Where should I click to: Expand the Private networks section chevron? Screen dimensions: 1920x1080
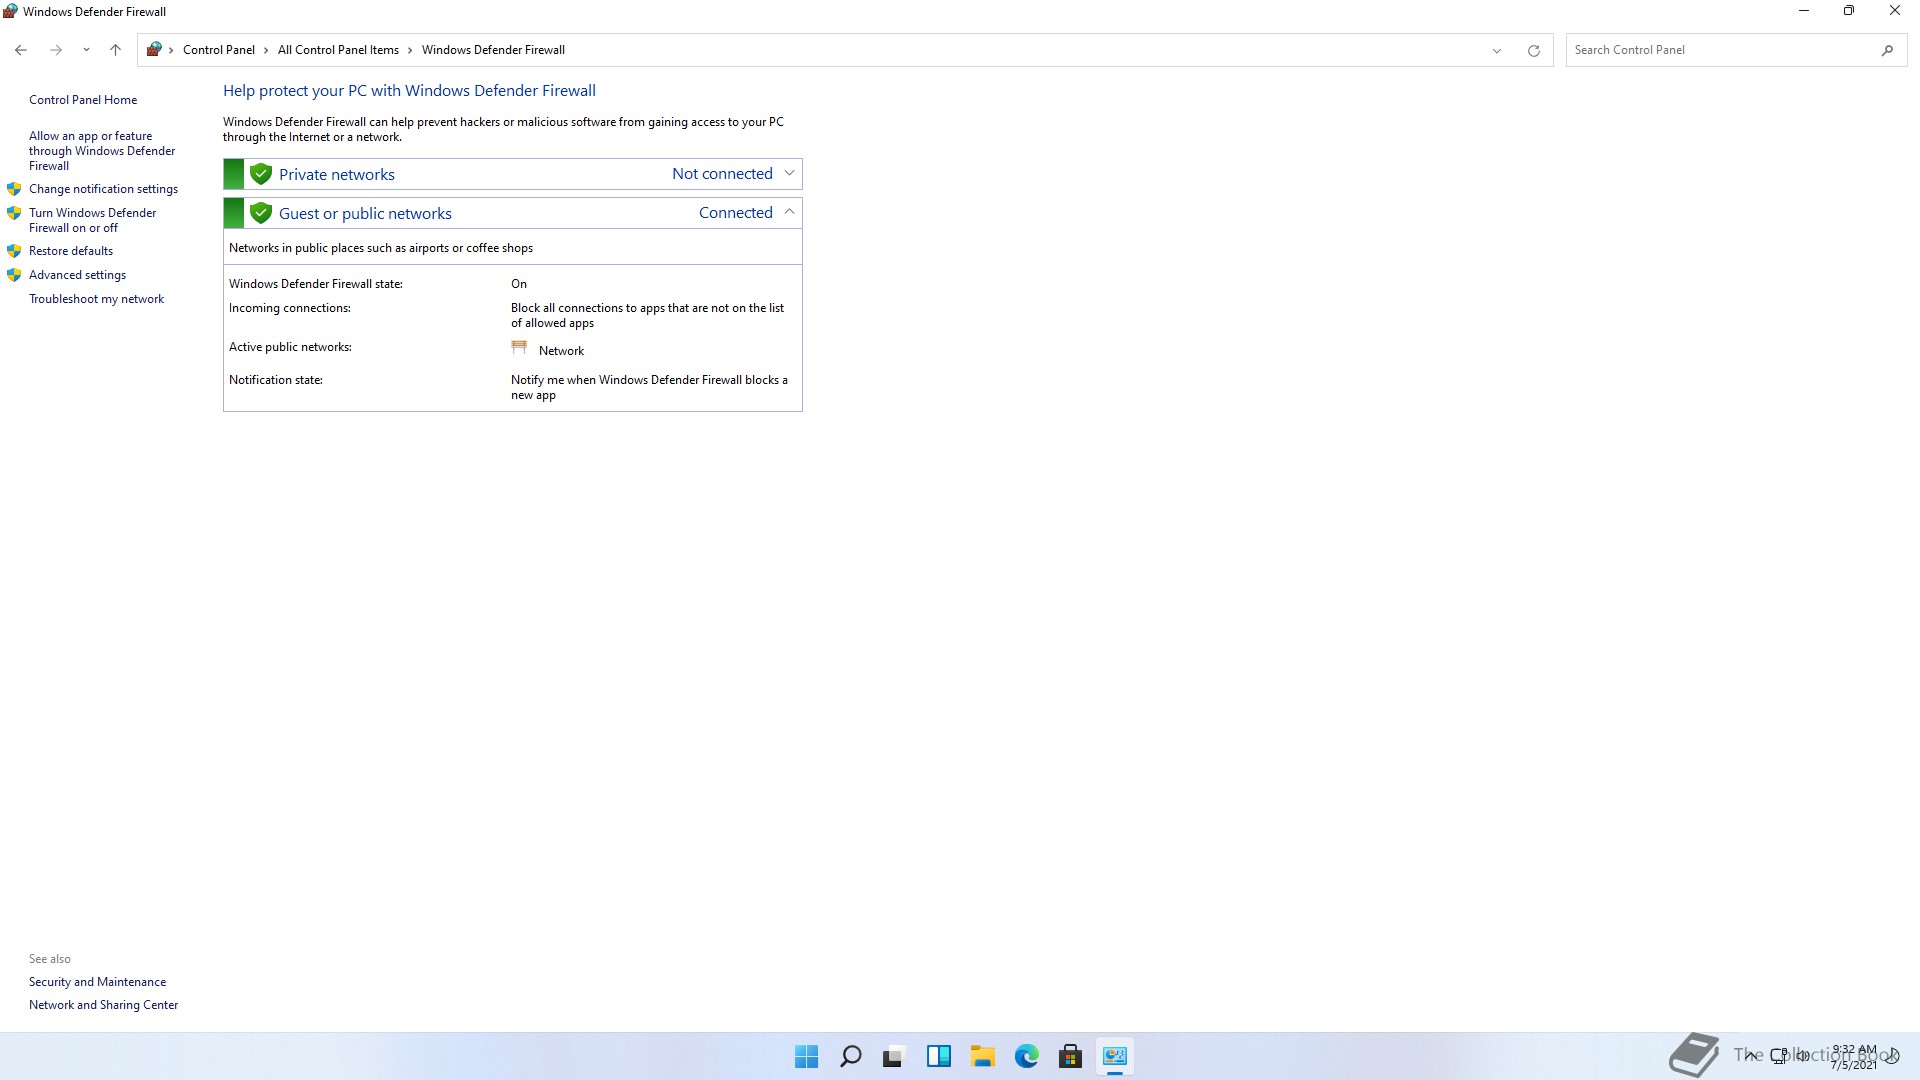tap(789, 174)
